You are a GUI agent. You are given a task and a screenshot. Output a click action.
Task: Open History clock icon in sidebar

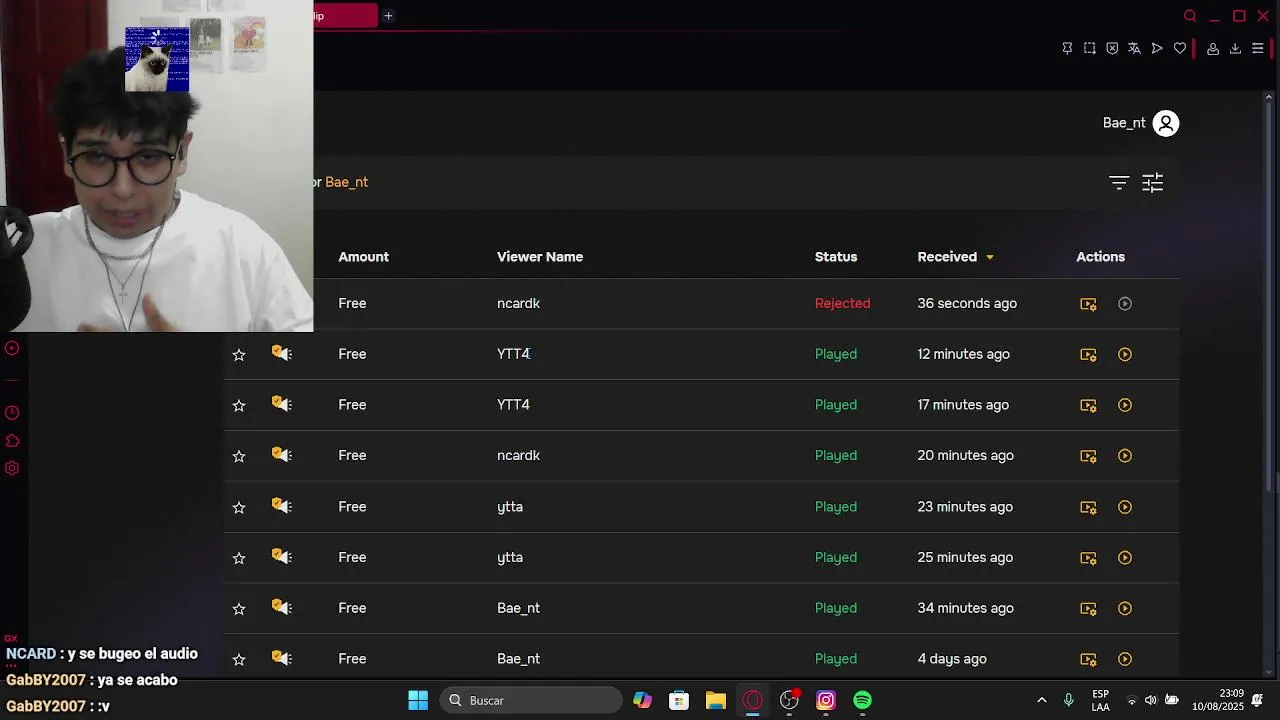[x=12, y=413]
